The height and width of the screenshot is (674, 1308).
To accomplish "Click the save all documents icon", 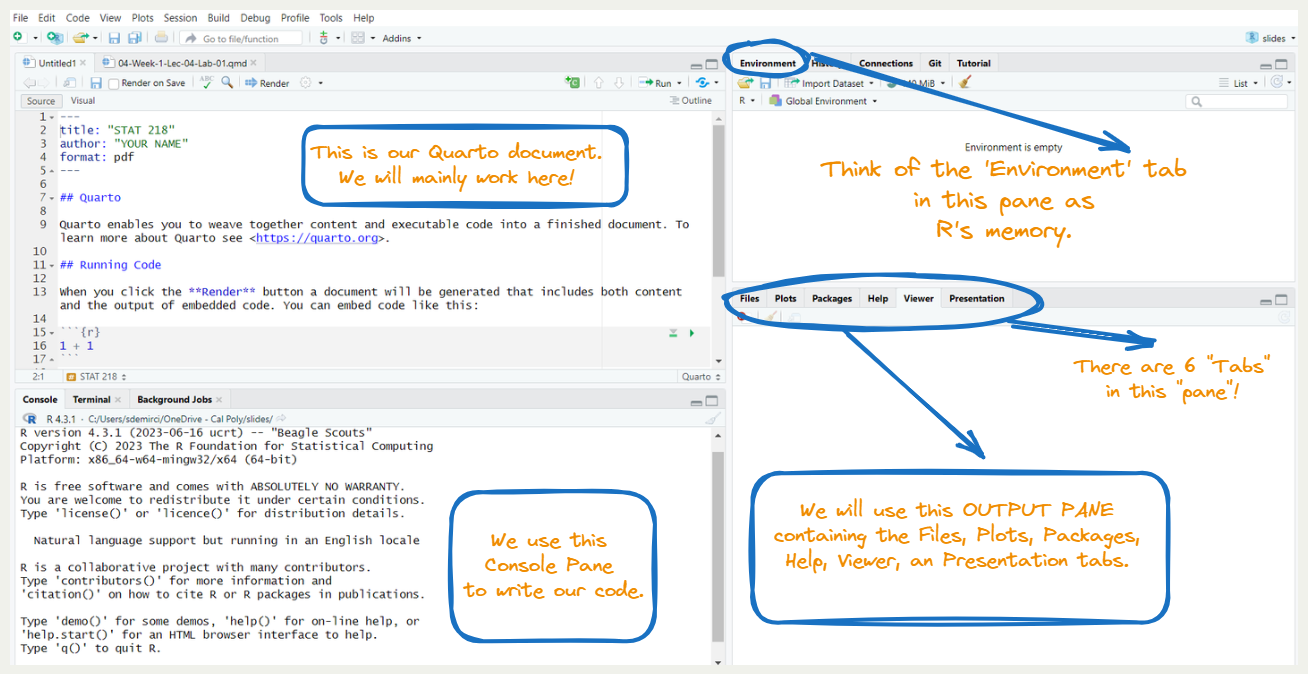I will [x=135, y=38].
